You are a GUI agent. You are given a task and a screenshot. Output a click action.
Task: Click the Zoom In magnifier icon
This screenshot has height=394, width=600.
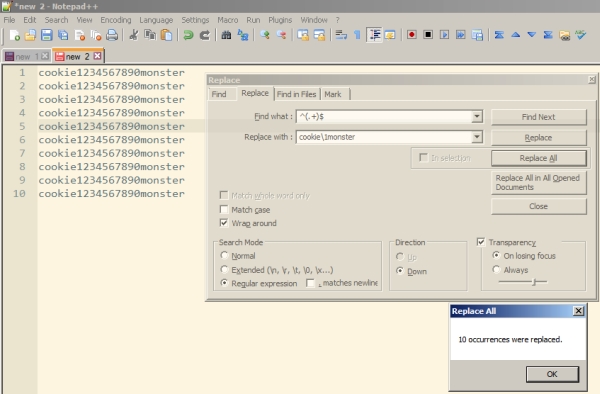[x=264, y=35]
